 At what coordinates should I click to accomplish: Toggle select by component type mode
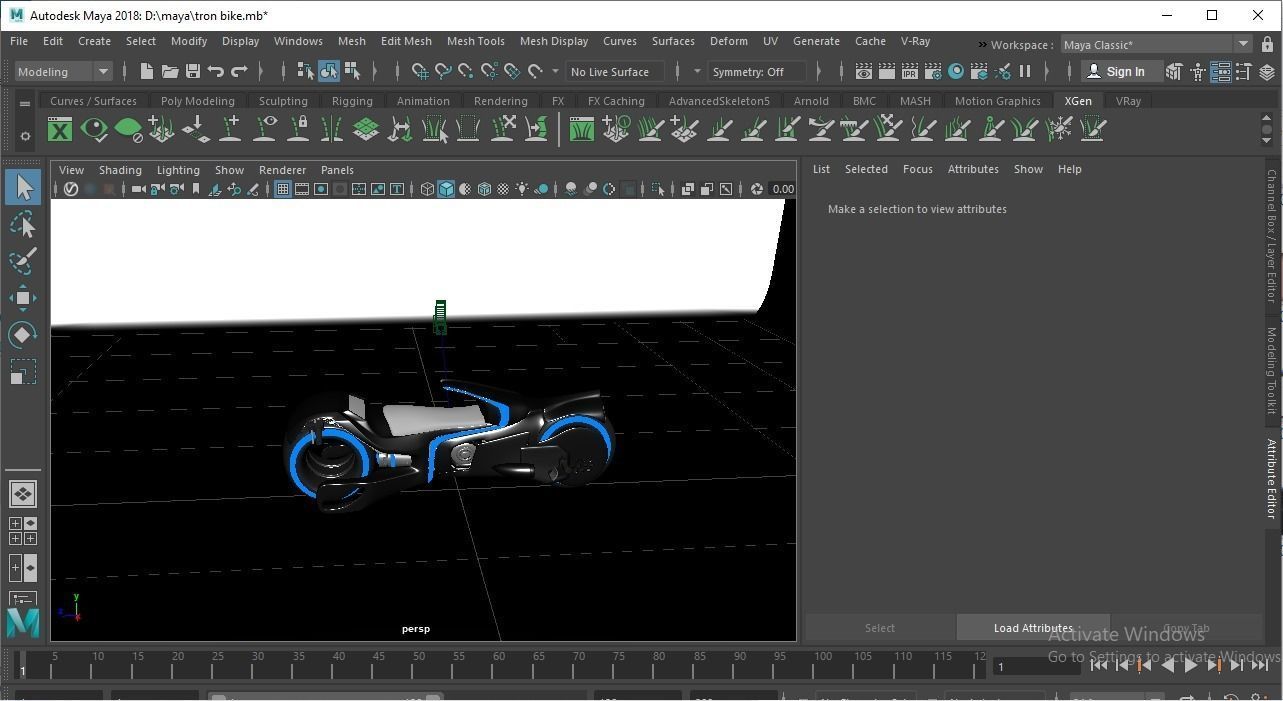[x=352, y=71]
